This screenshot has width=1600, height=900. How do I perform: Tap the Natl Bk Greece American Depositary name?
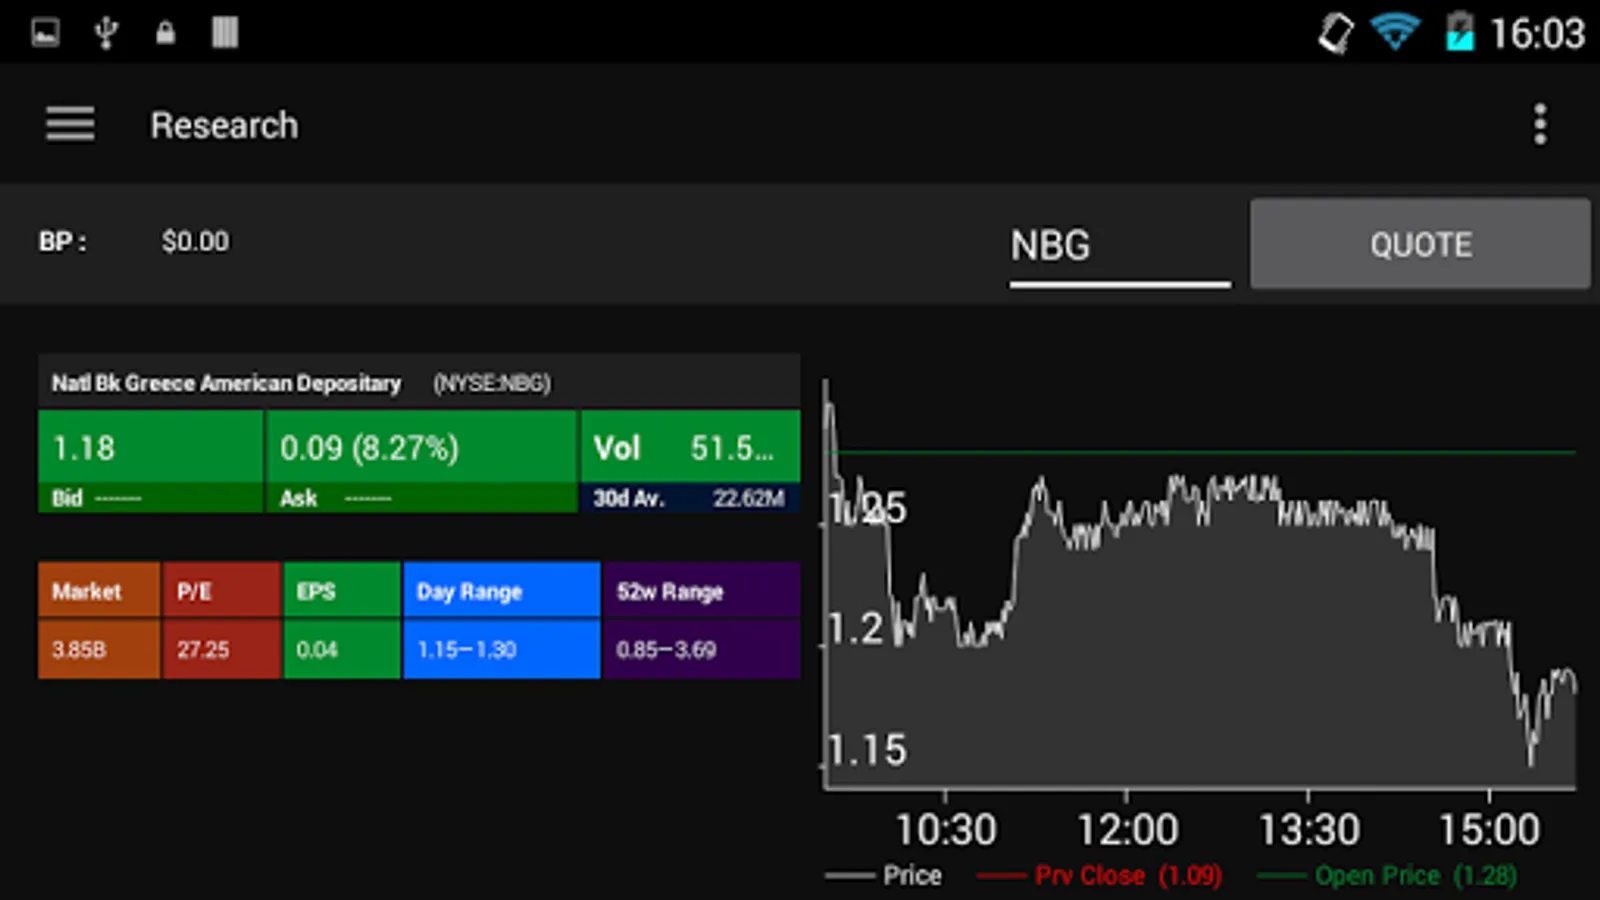(x=226, y=383)
